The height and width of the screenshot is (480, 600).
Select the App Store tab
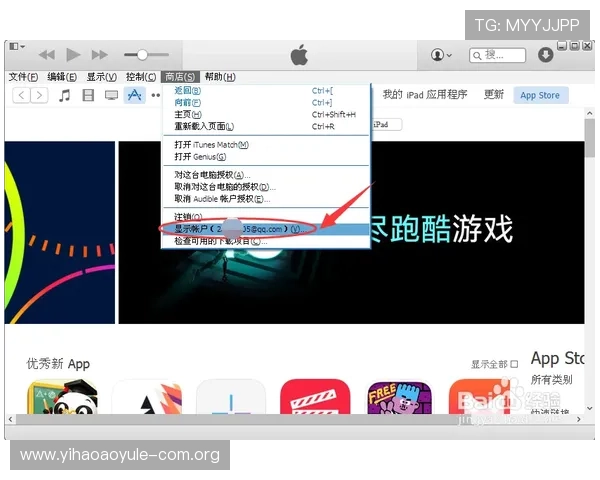click(540, 95)
